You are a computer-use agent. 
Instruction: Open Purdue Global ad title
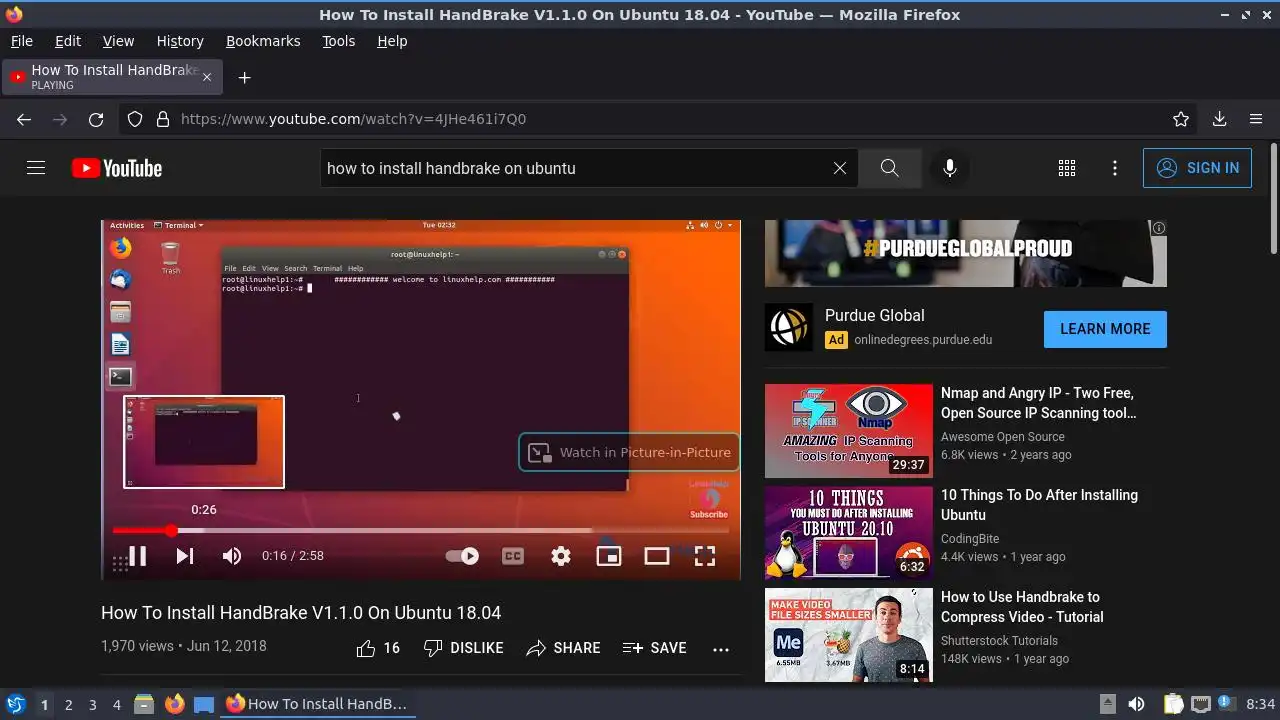pyautogui.click(x=875, y=316)
